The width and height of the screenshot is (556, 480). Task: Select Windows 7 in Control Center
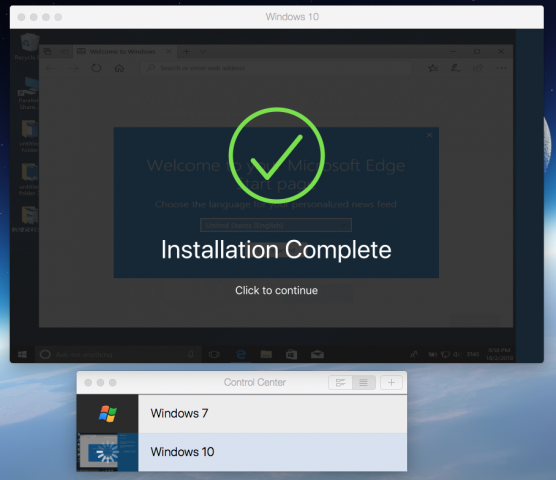[242, 413]
